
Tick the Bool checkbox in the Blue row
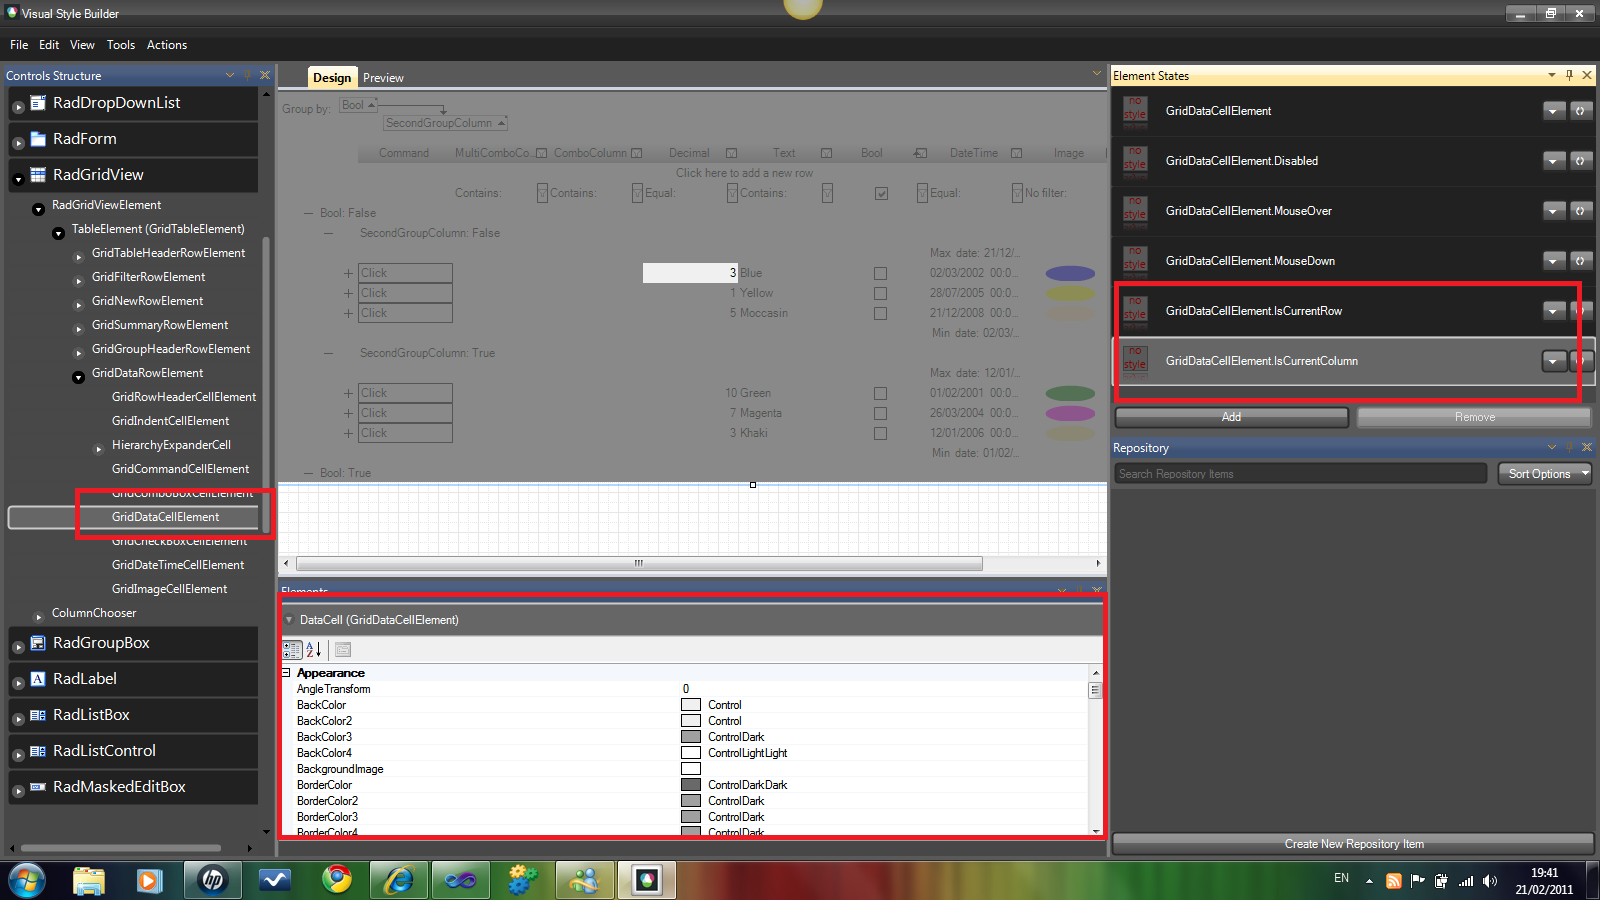[x=880, y=273]
